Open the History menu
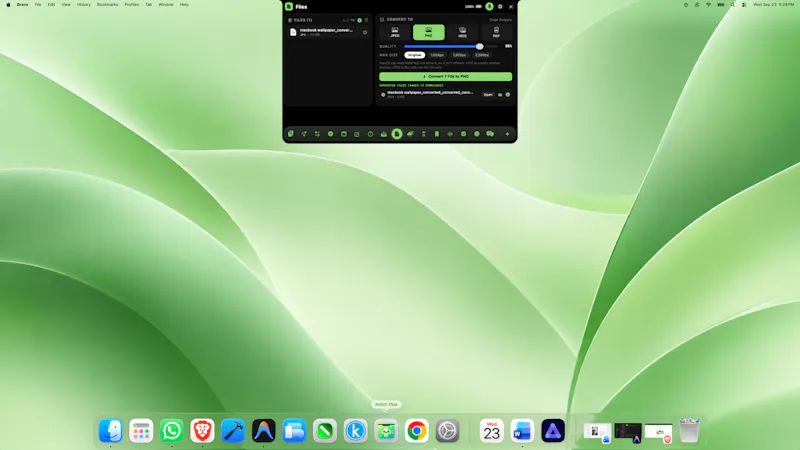 click(84, 5)
